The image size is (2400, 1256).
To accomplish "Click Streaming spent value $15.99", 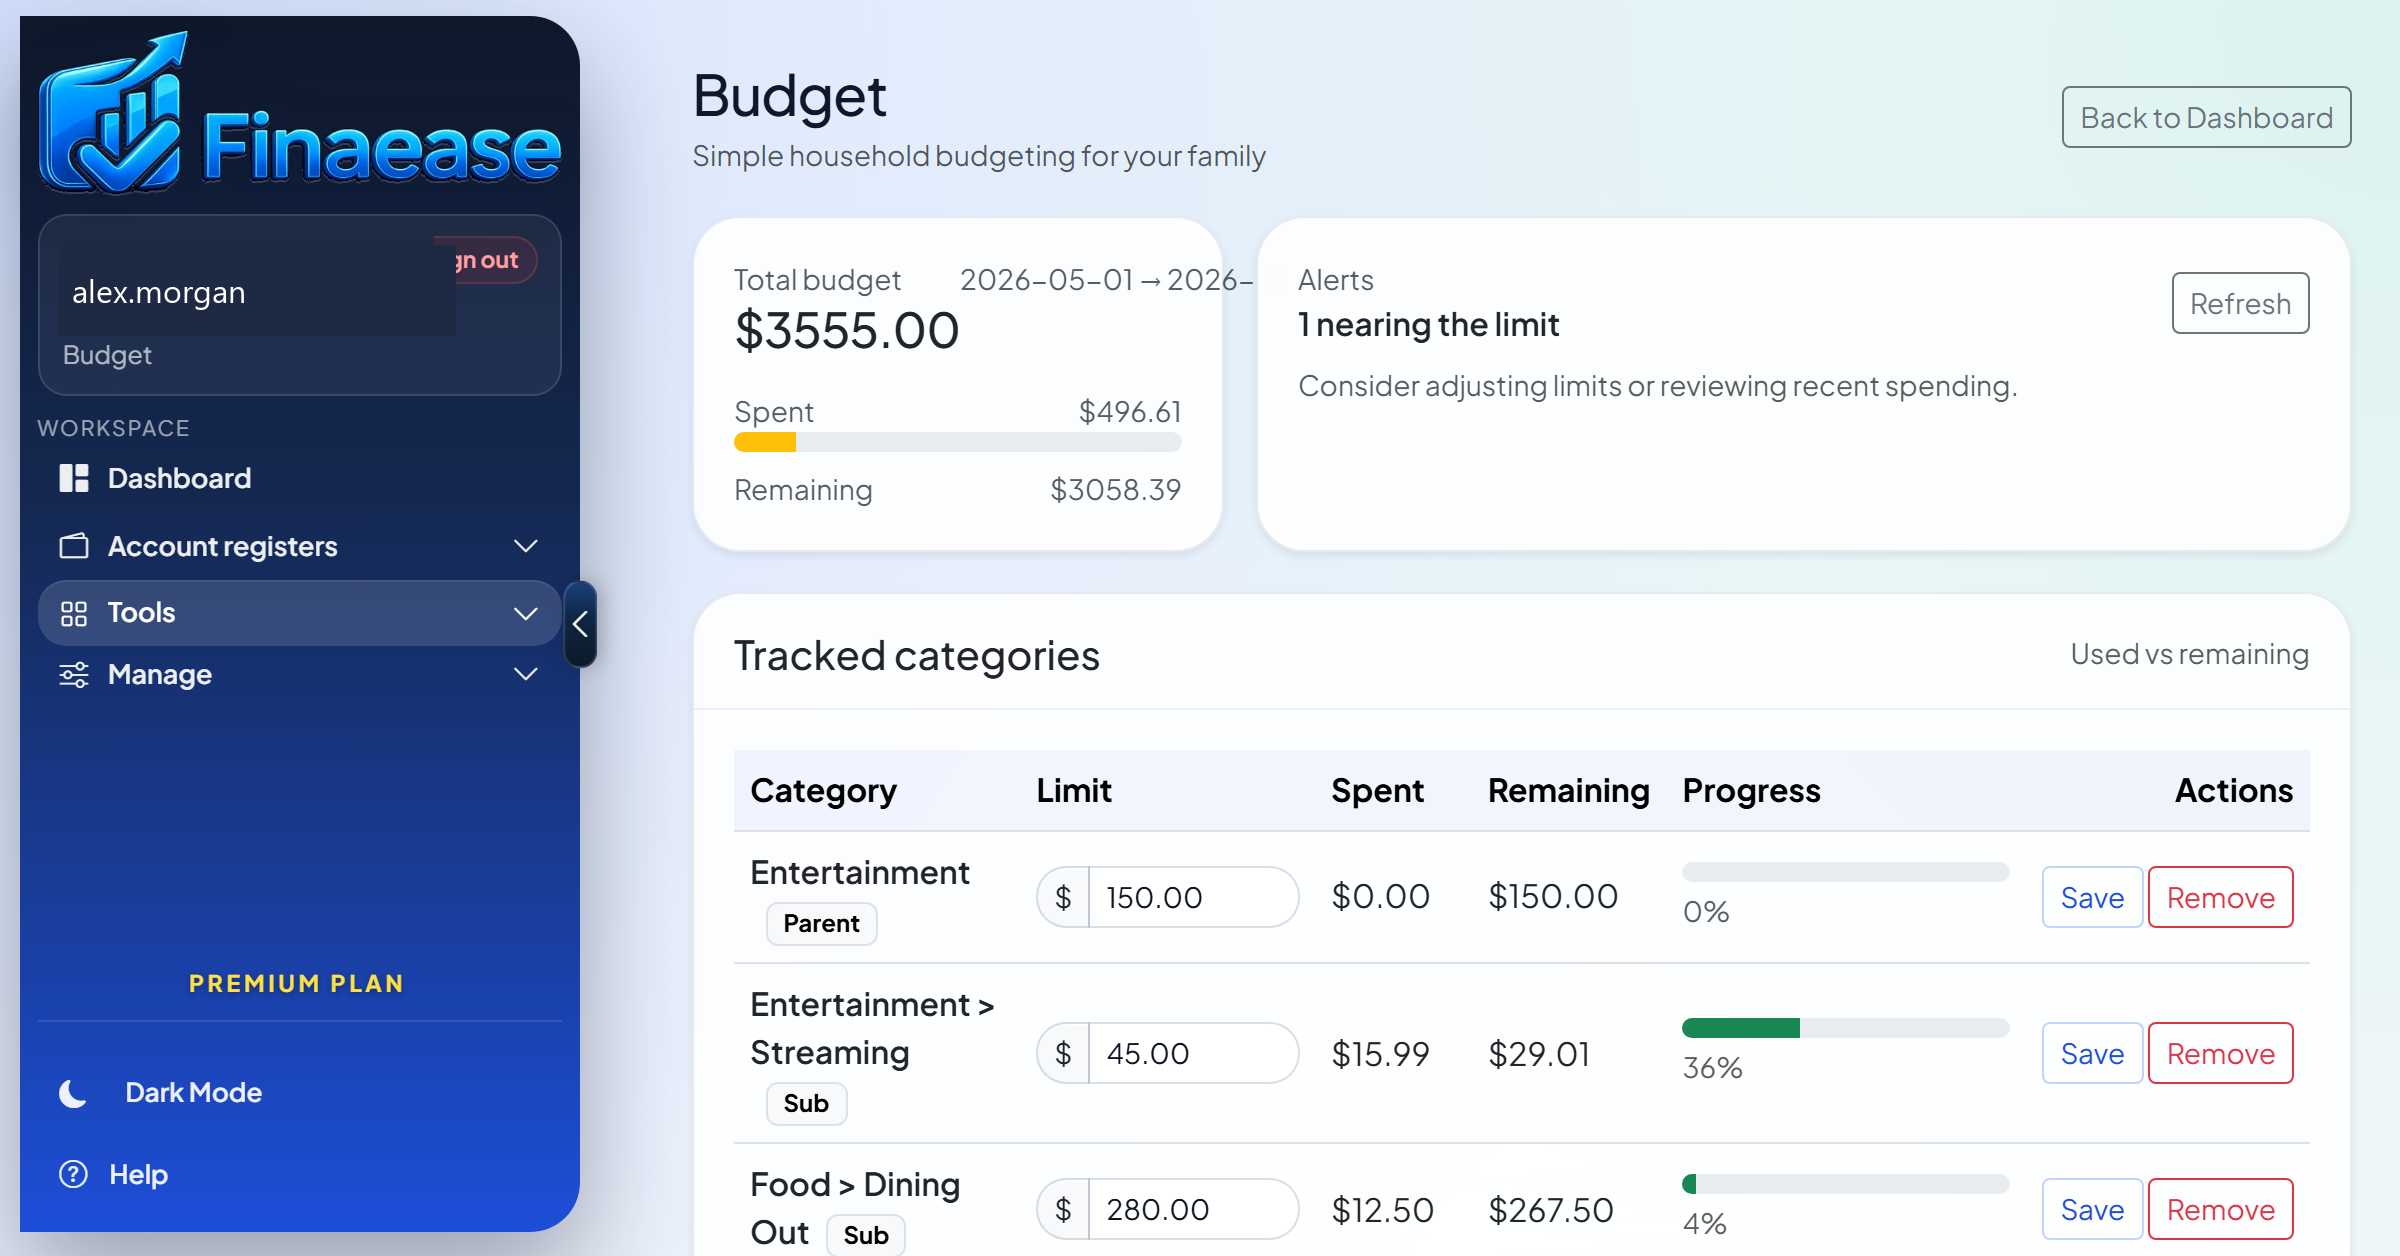I will pos(1380,1054).
